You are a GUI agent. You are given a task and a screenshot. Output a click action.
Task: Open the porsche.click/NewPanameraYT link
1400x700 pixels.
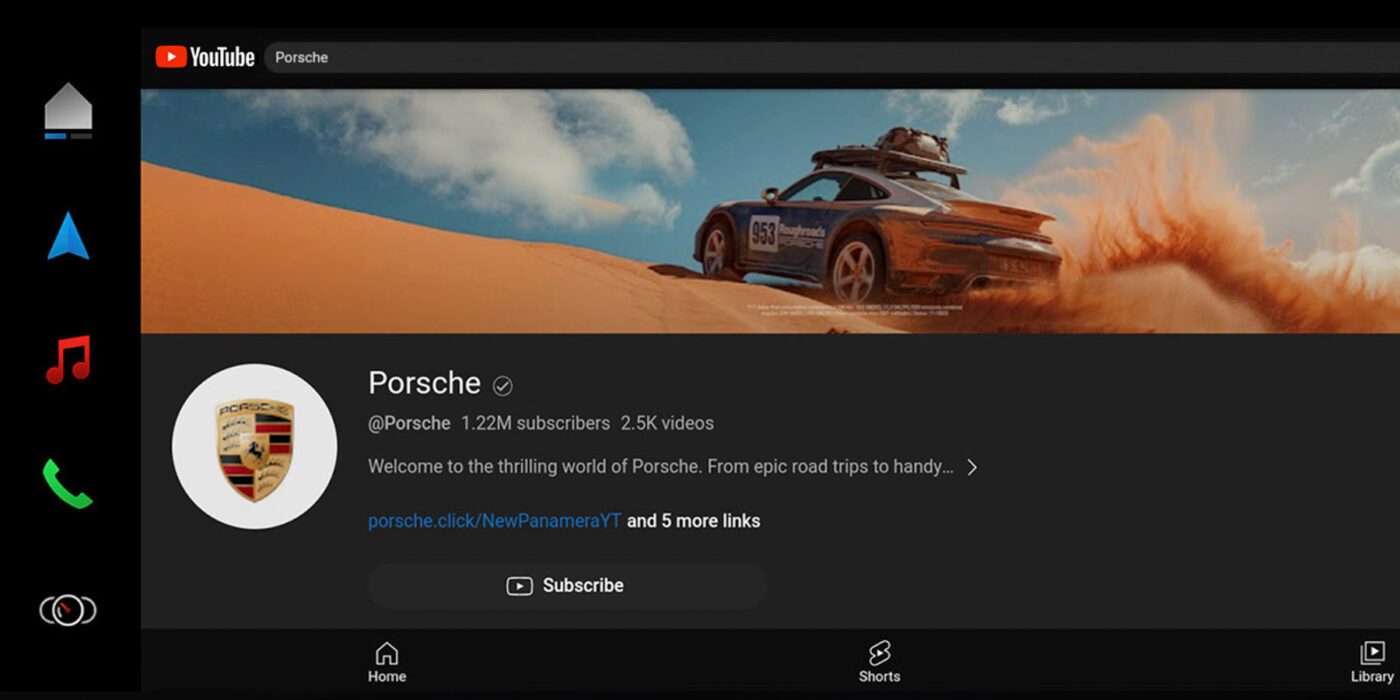pyautogui.click(x=494, y=521)
